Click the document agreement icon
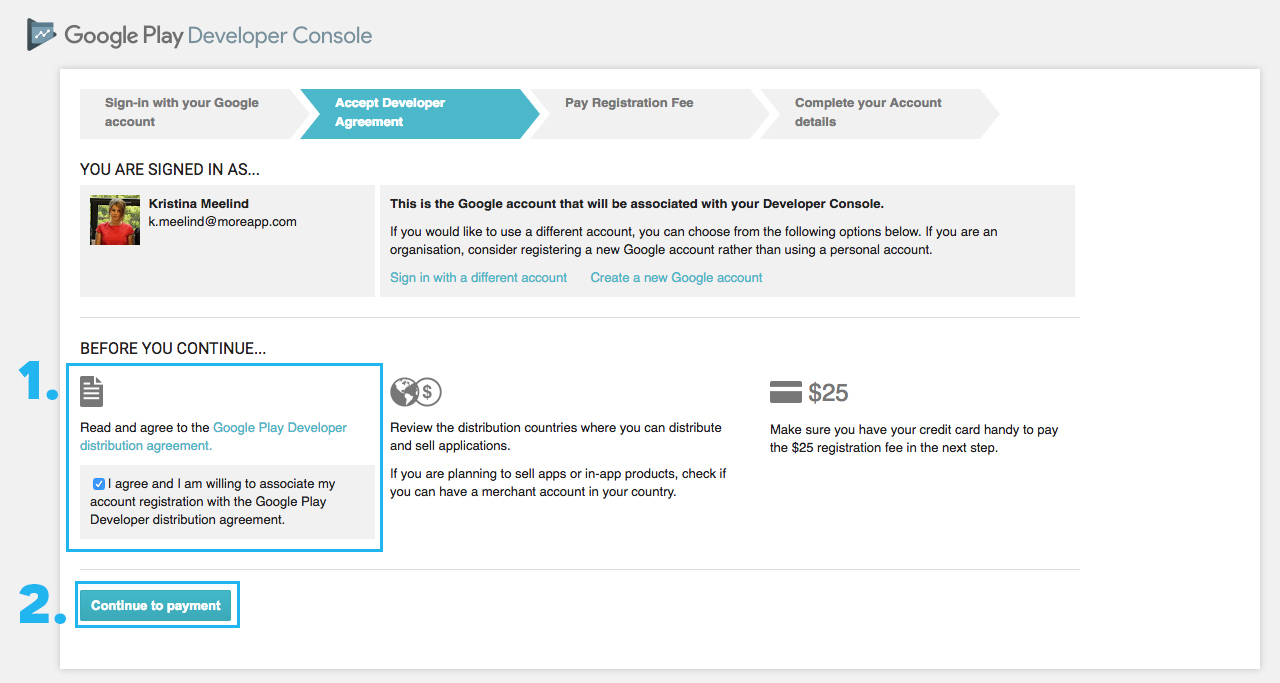This screenshot has height=683, width=1280. point(92,391)
